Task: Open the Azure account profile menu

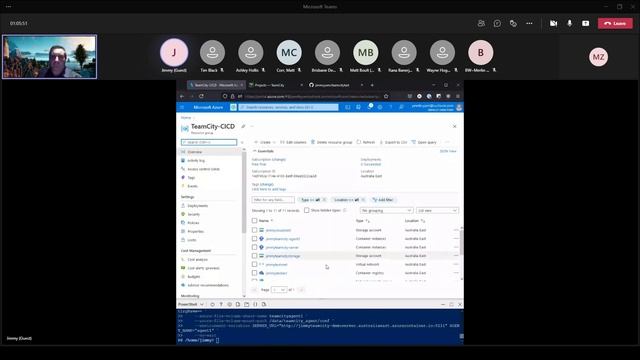Action: [x=437, y=107]
